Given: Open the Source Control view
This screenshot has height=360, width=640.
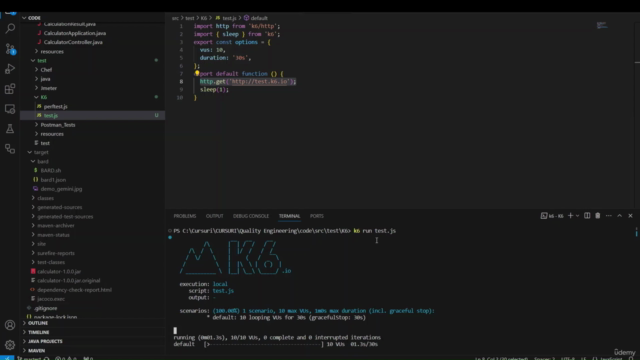Looking at the screenshot, I should (10, 49).
